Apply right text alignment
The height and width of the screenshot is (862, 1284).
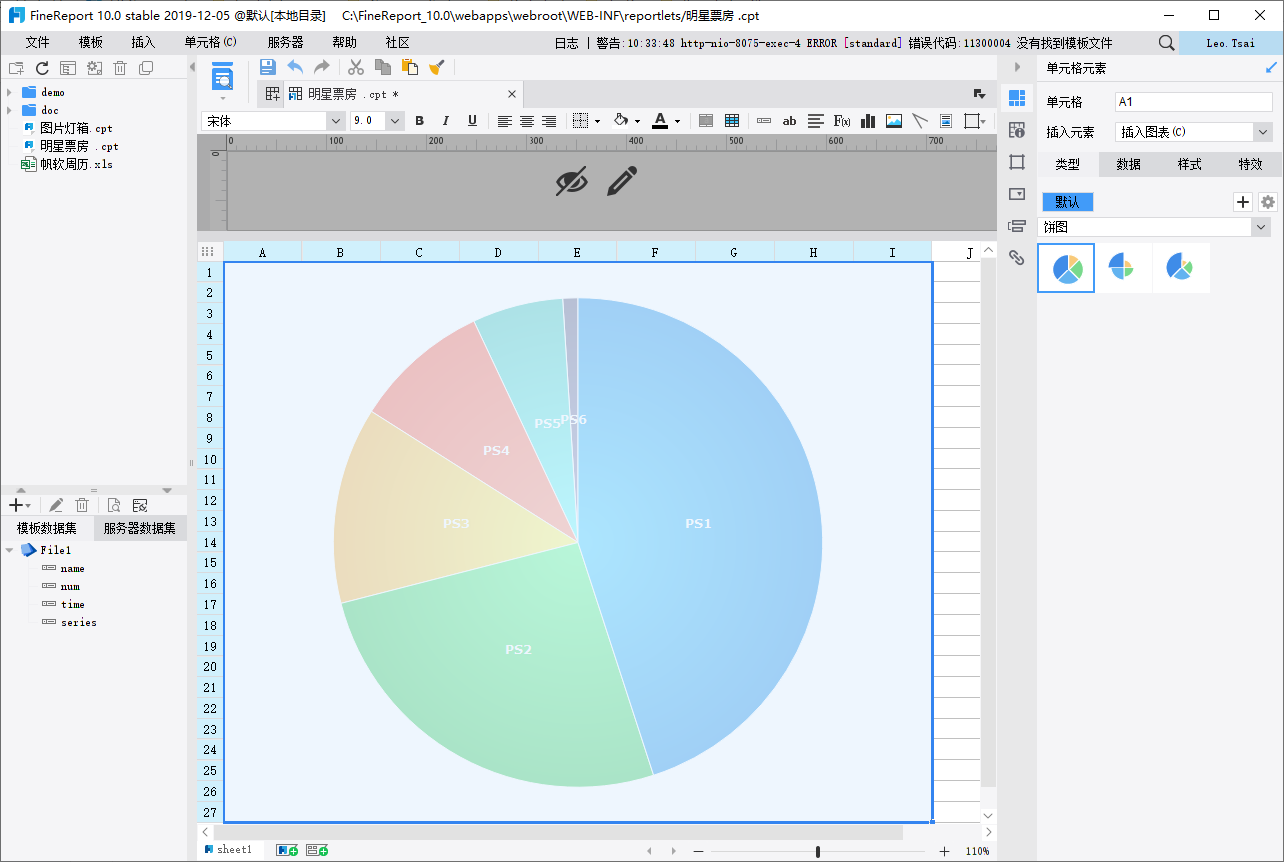coord(549,121)
